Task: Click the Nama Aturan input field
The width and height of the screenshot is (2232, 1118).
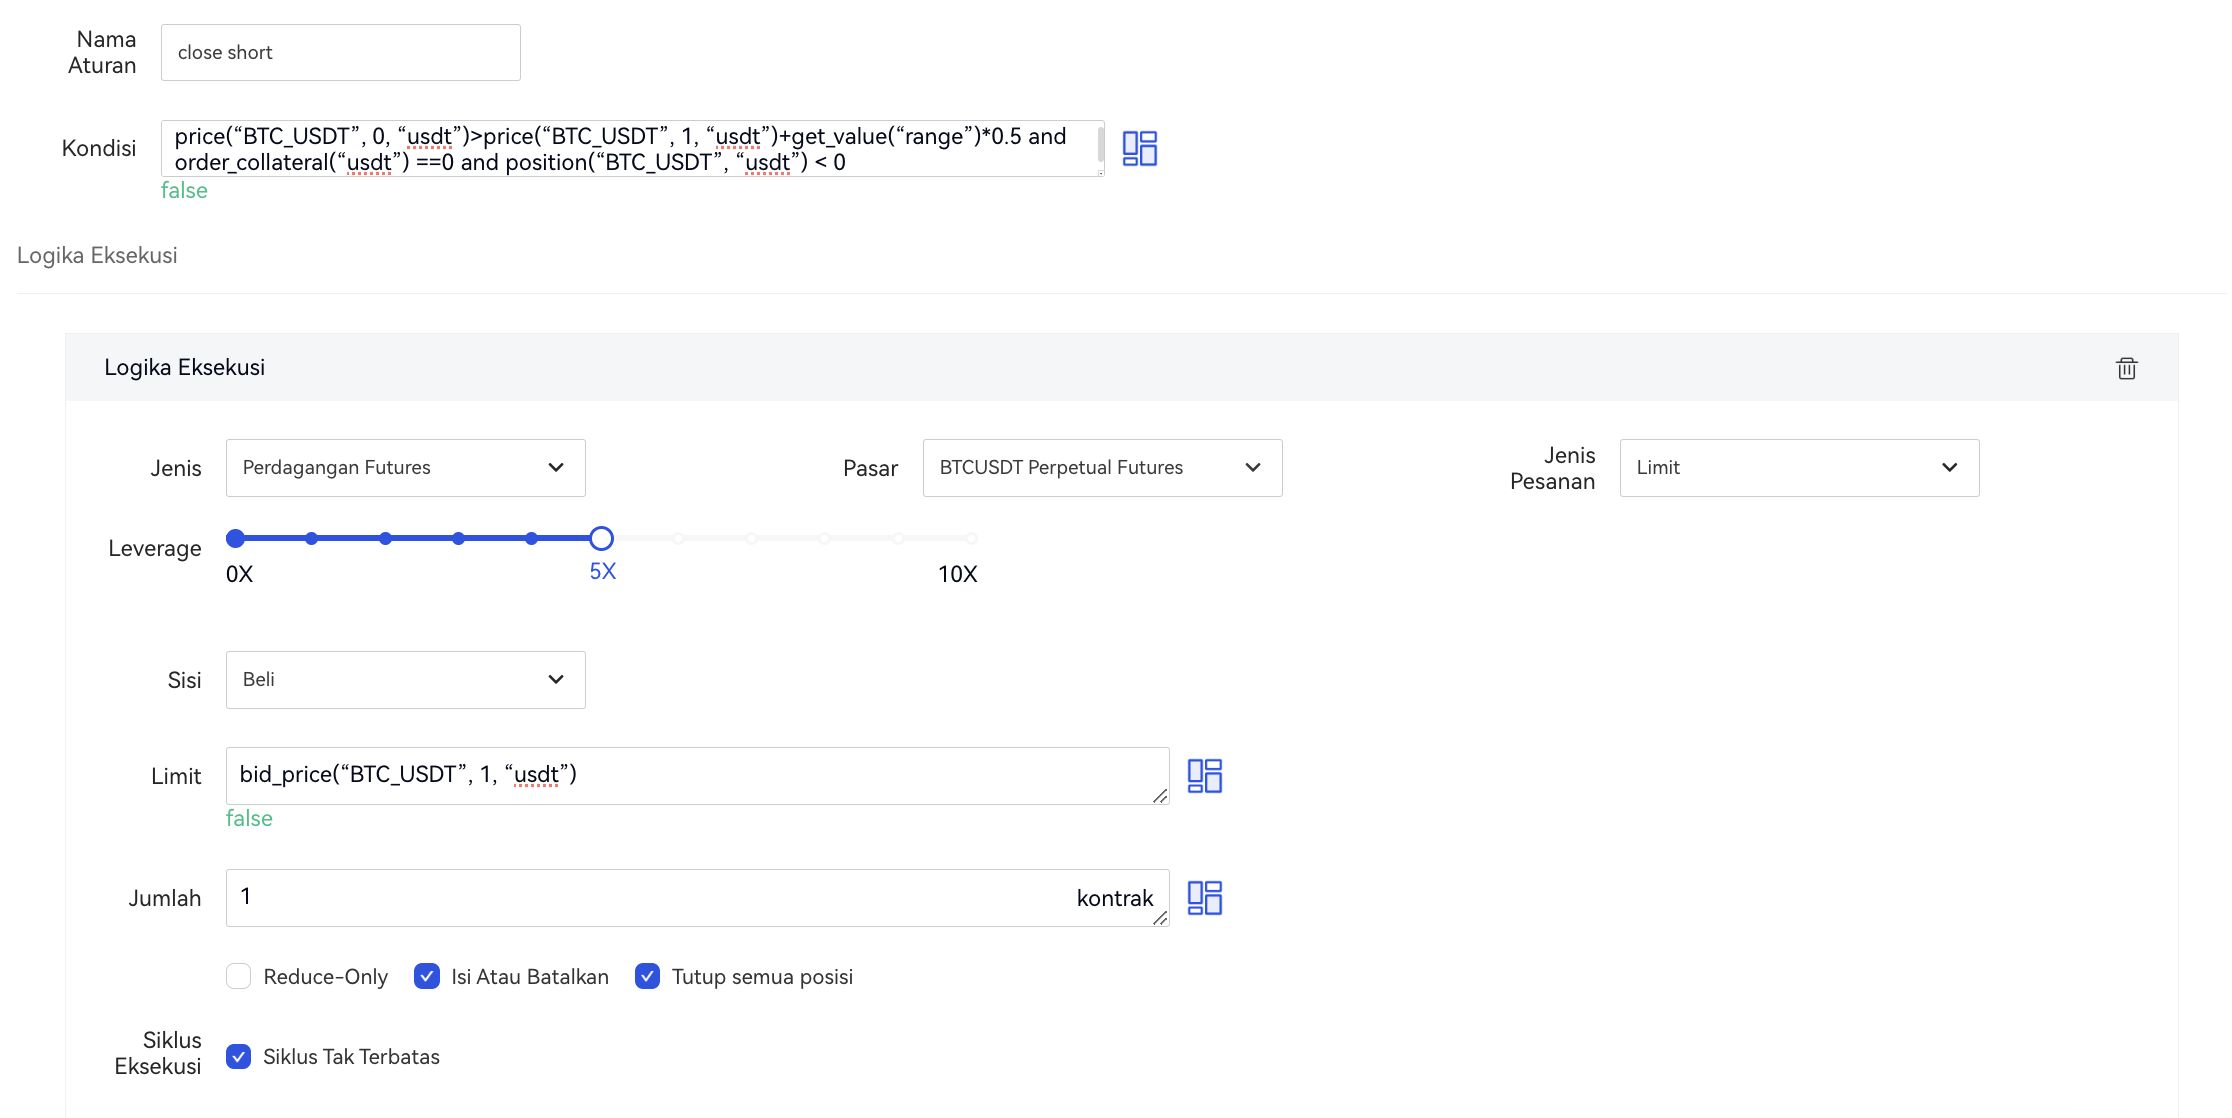Action: (340, 53)
